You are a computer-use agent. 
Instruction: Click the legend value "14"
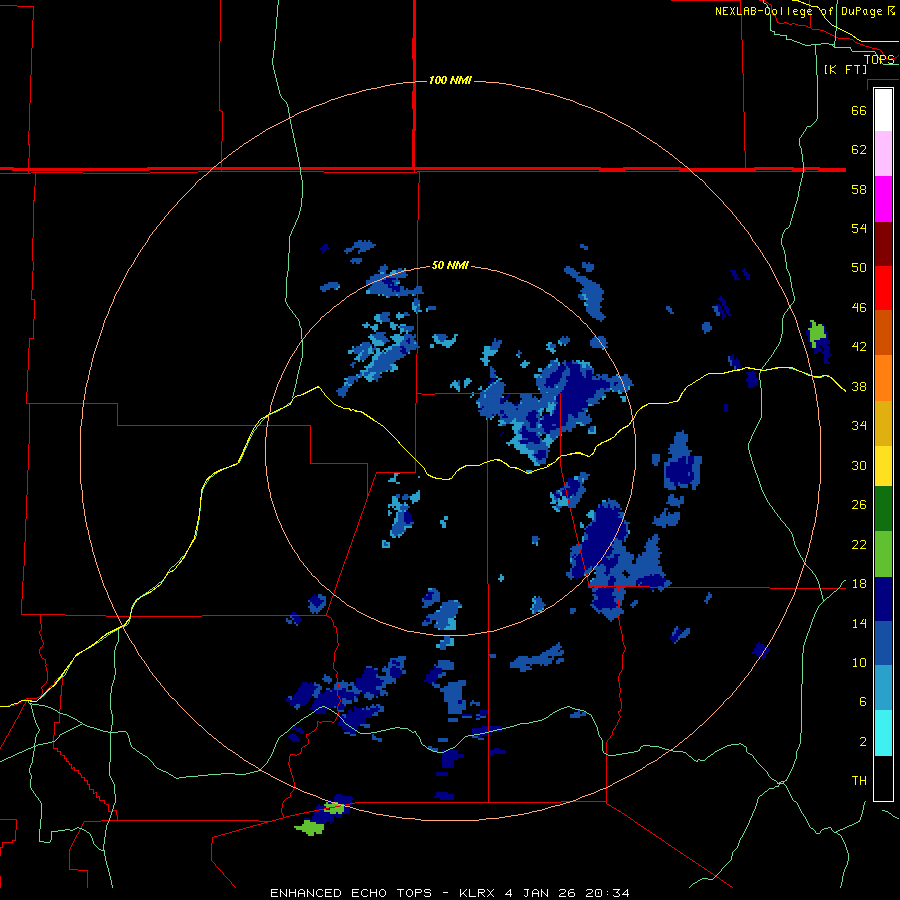point(859,624)
